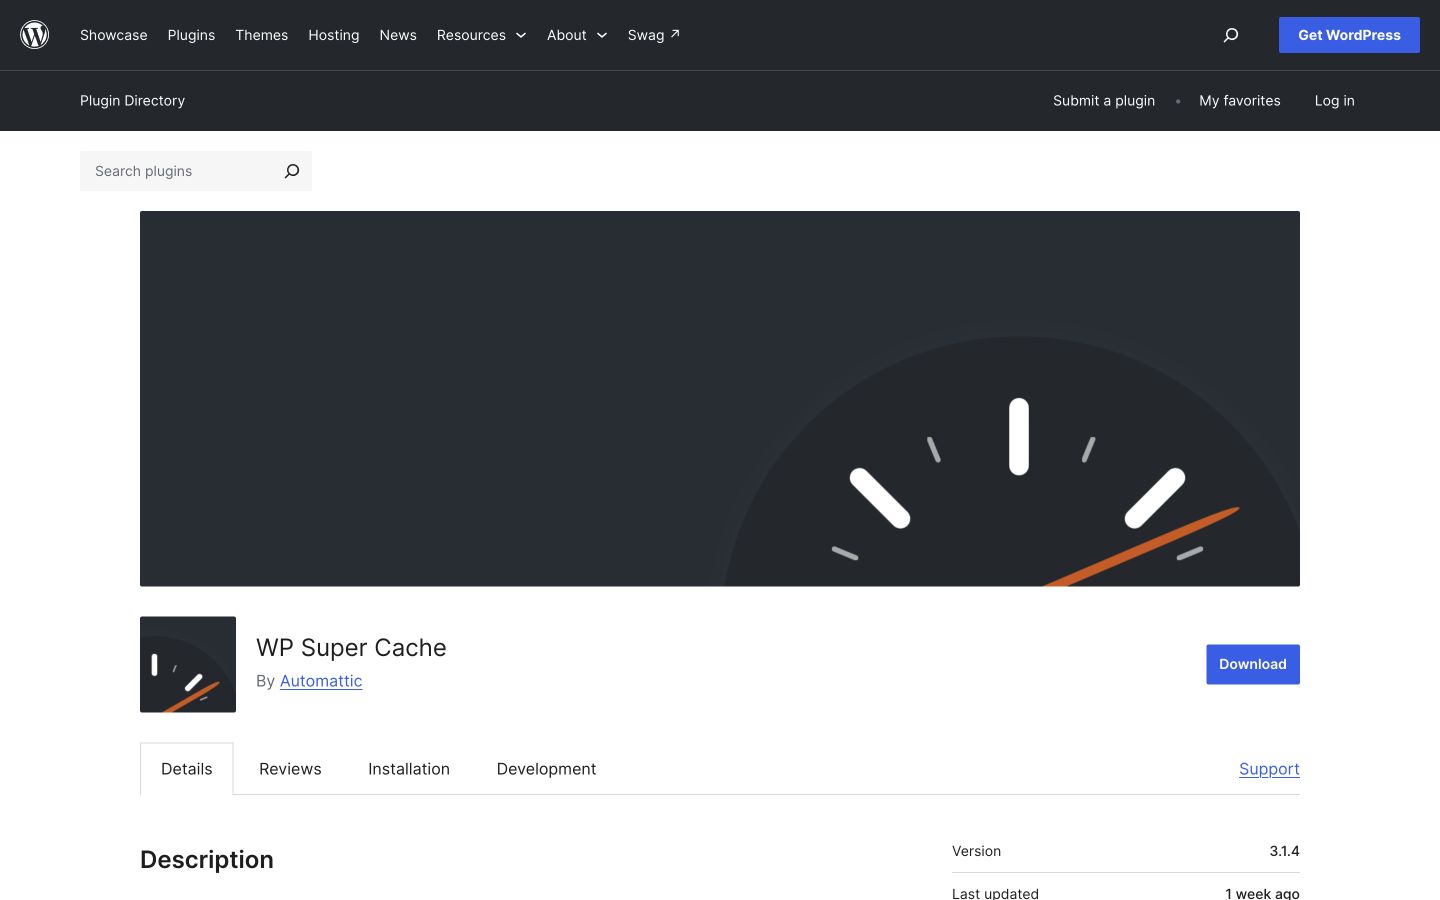The image size is (1440, 900).
Task: Open the Themes menu item
Action: pyautogui.click(x=262, y=35)
